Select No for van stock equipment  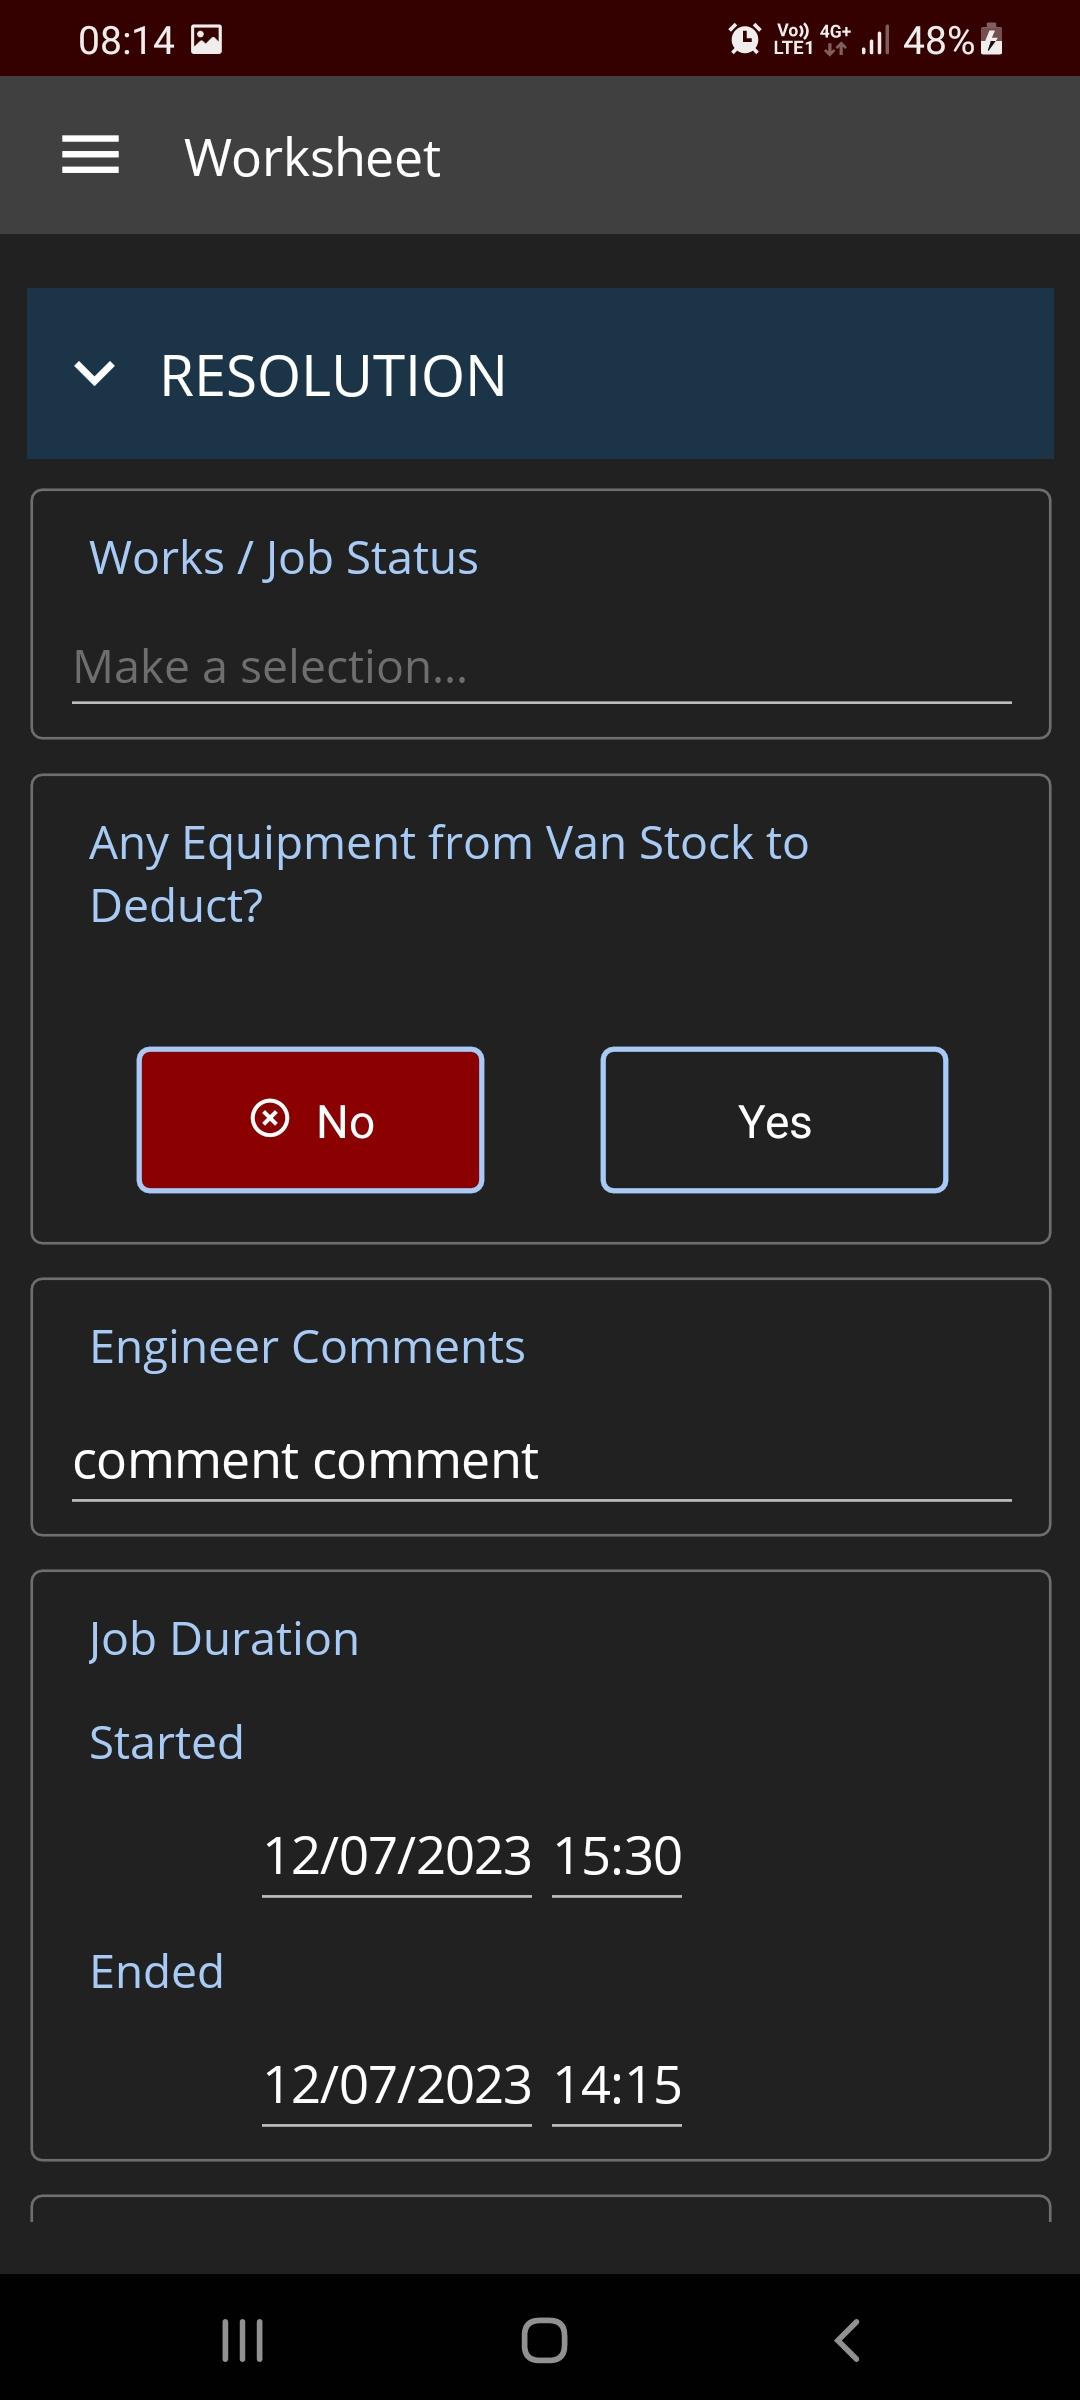pos(310,1120)
